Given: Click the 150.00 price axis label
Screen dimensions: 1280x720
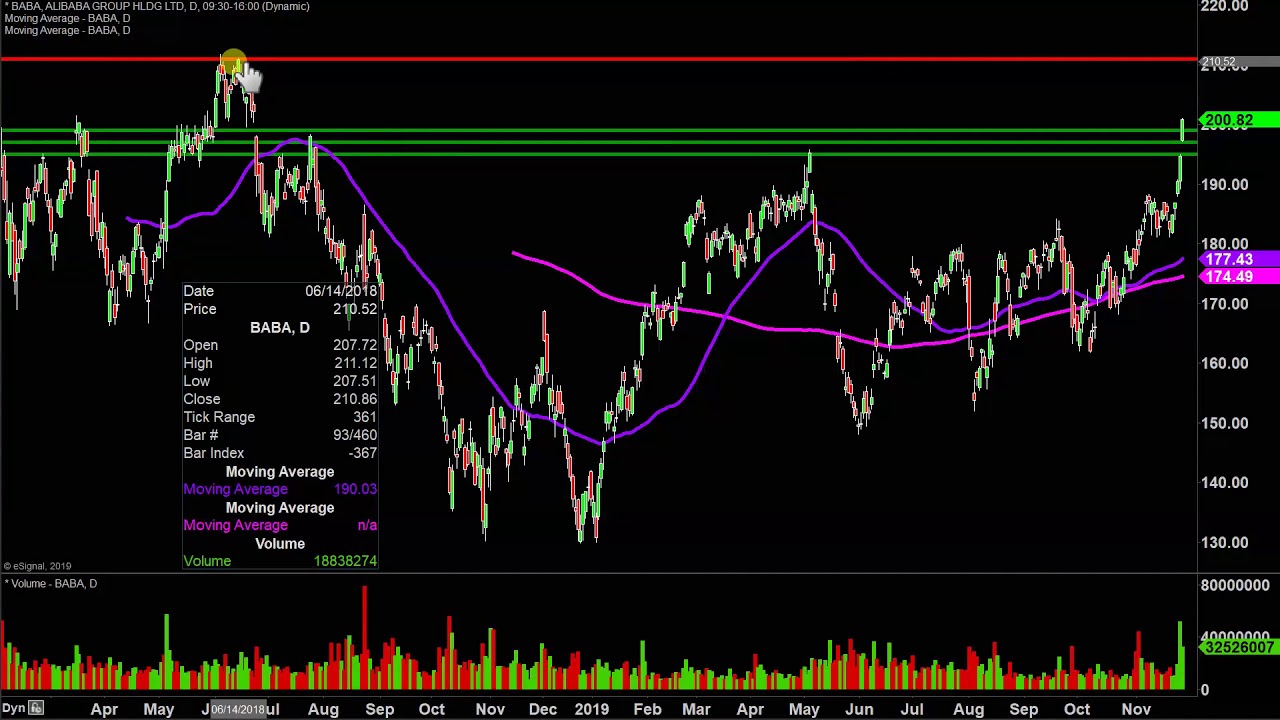Looking at the screenshot, I should (x=1225, y=423).
